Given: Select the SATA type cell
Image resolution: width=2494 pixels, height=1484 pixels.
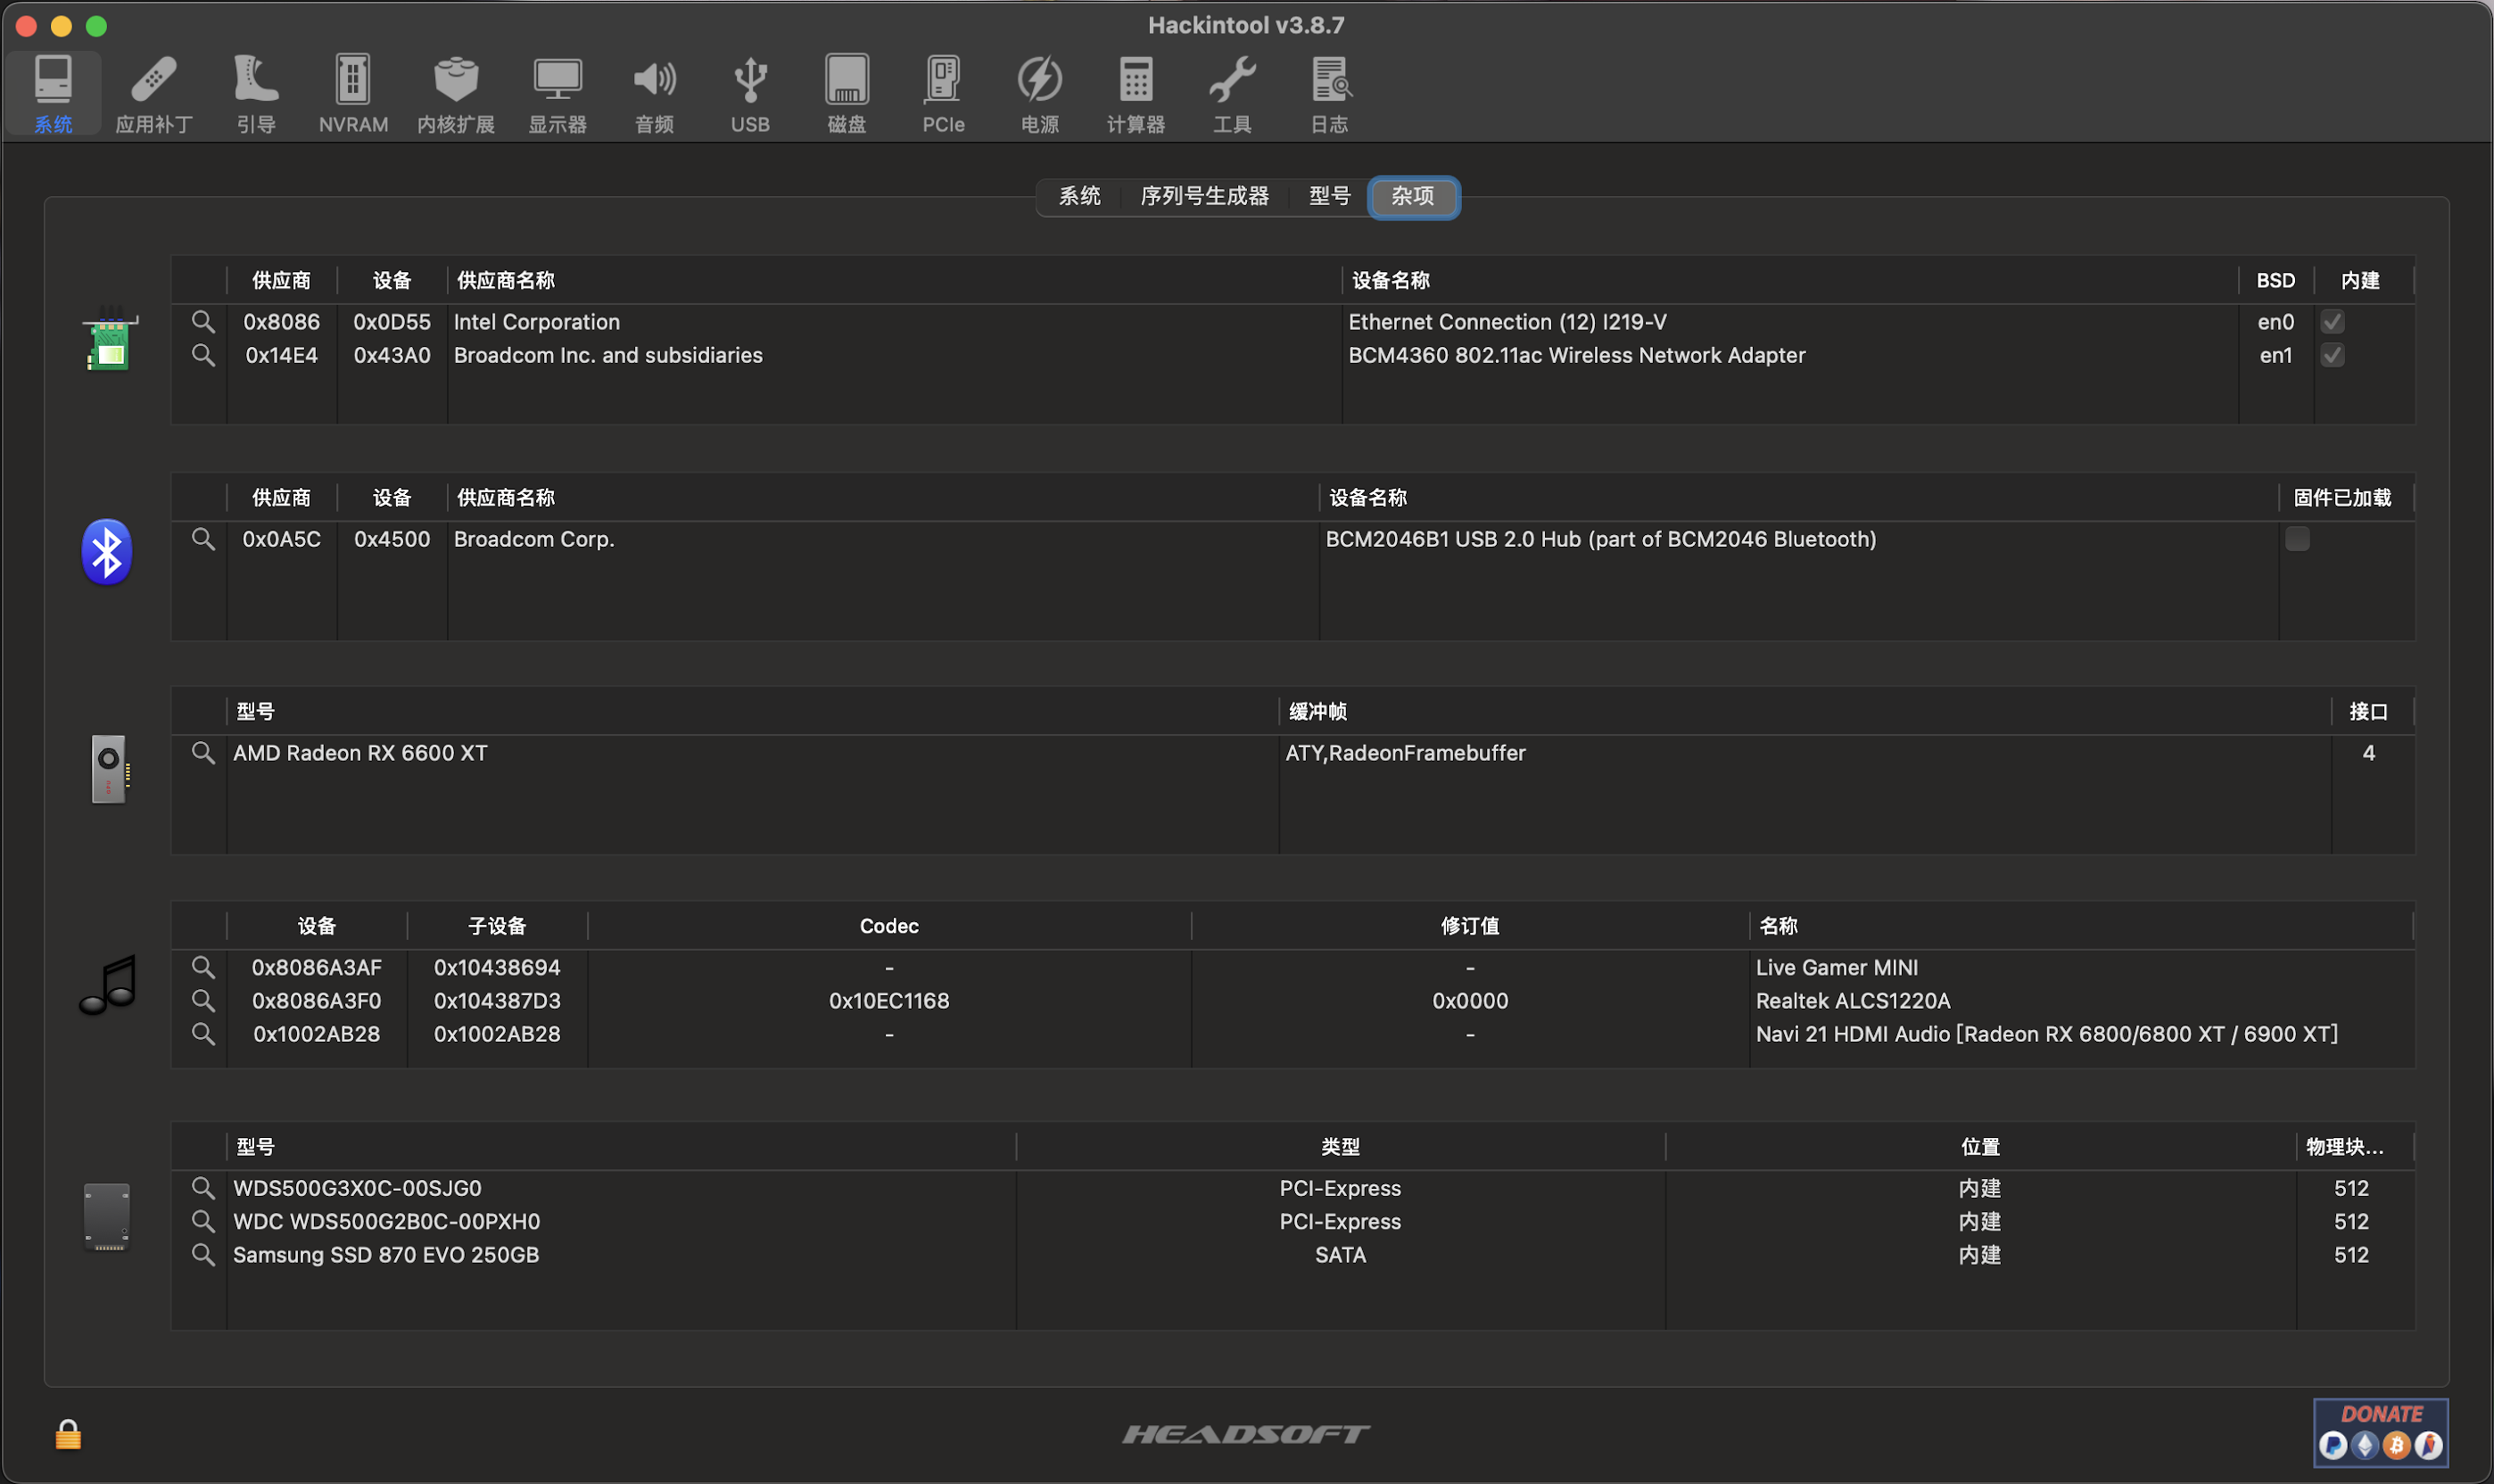Looking at the screenshot, I should [1340, 1254].
